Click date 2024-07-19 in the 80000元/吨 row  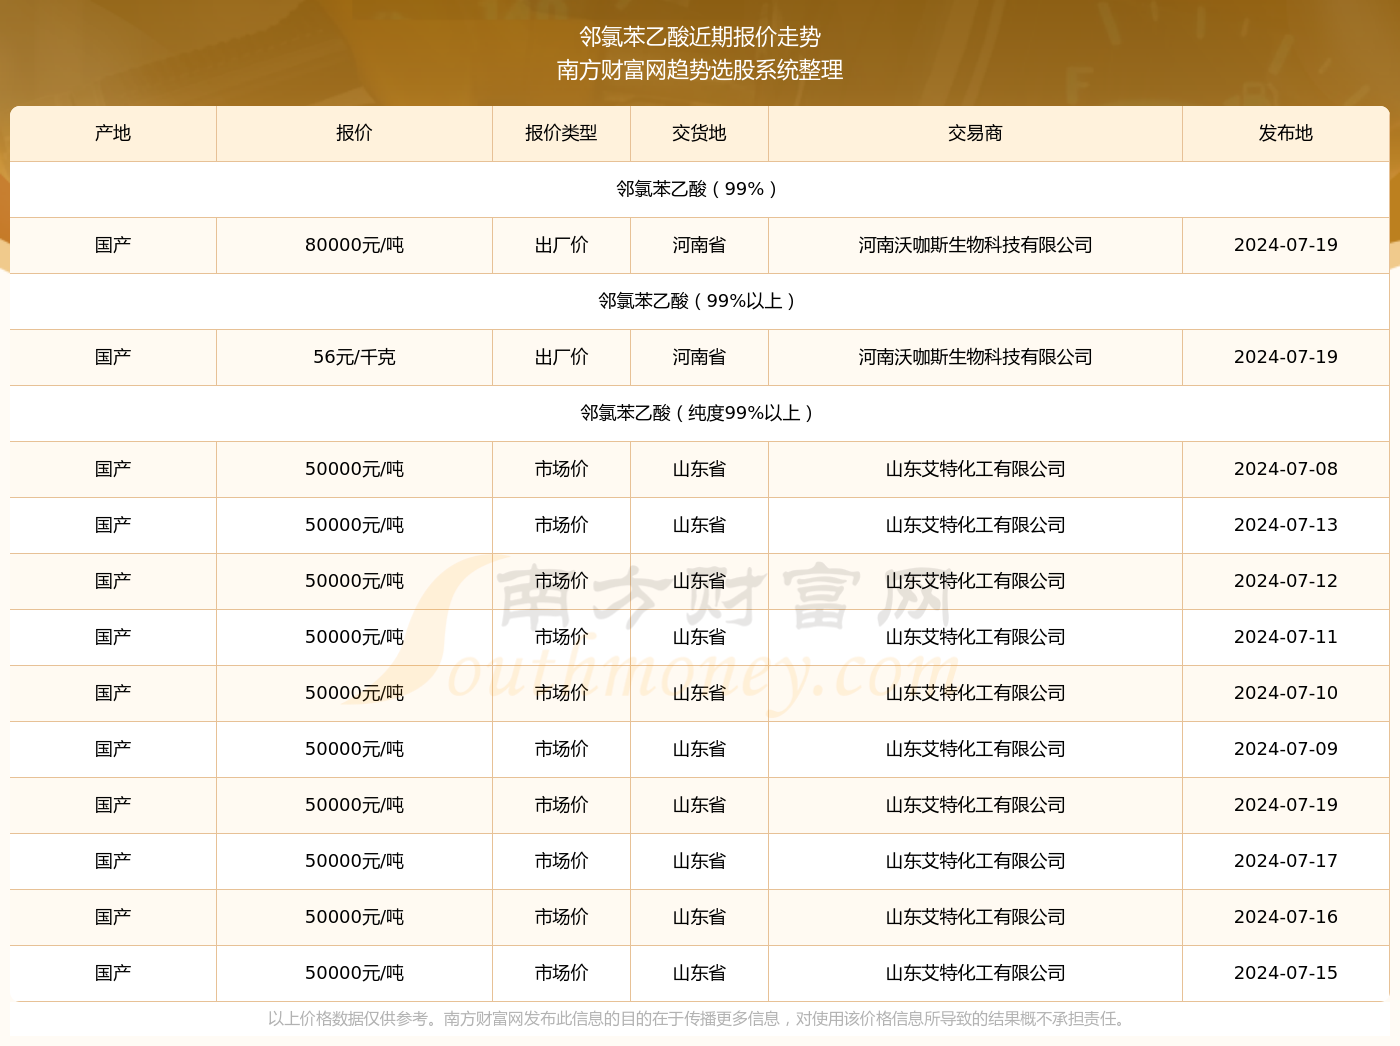1286,245
